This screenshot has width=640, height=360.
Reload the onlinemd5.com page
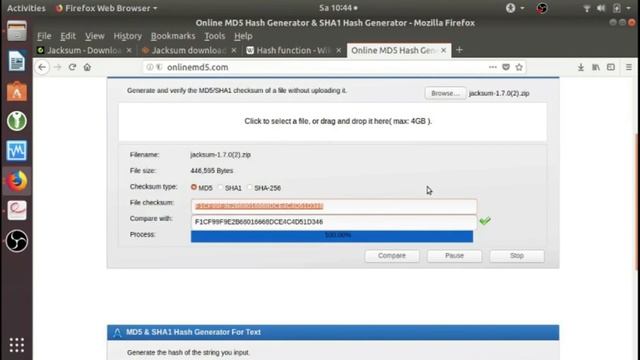(72, 67)
